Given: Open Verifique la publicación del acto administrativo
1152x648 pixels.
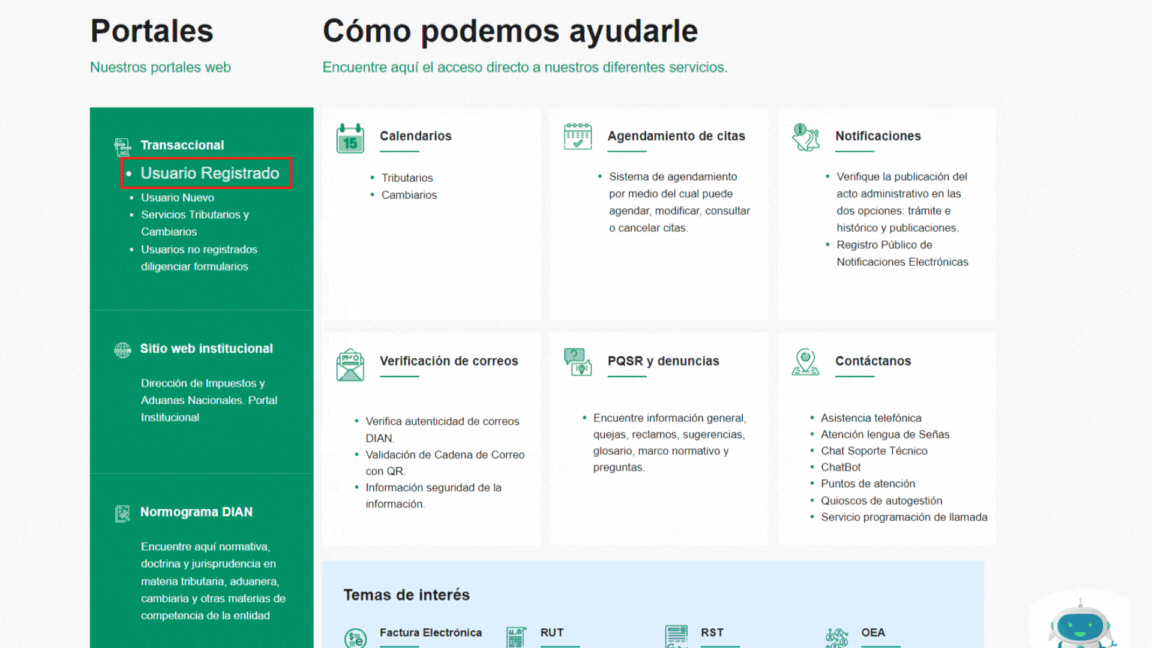Looking at the screenshot, I should pyautogui.click(x=902, y=202).
